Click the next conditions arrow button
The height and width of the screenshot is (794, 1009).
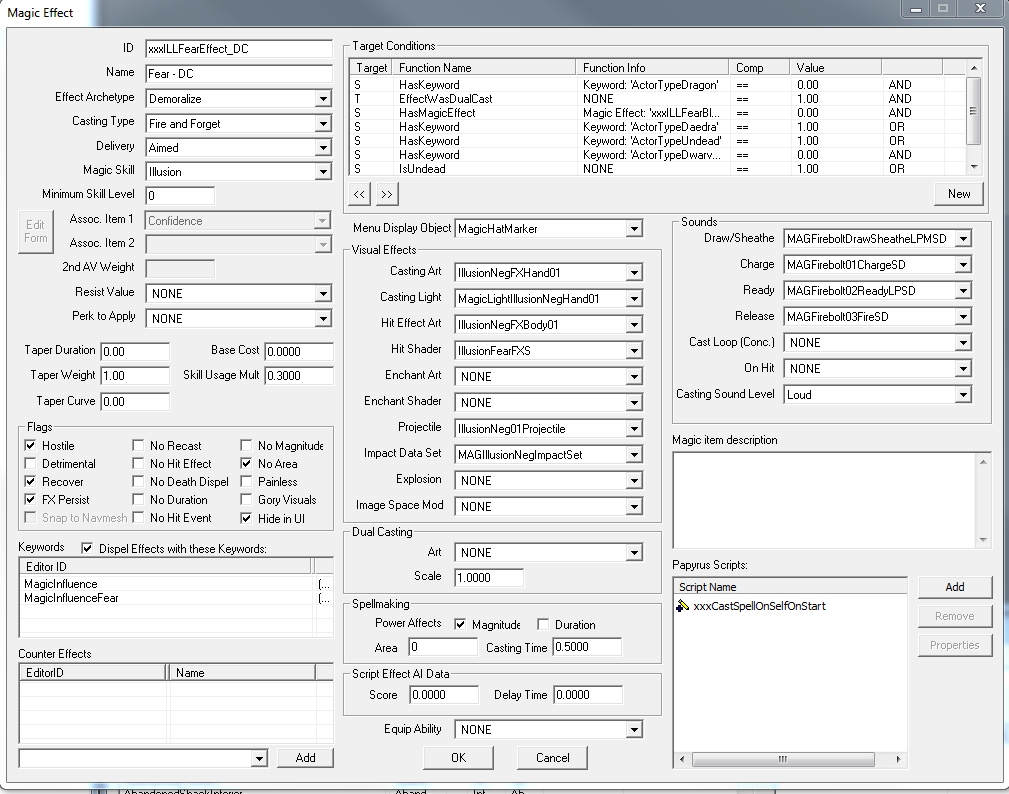pos(387,194)
